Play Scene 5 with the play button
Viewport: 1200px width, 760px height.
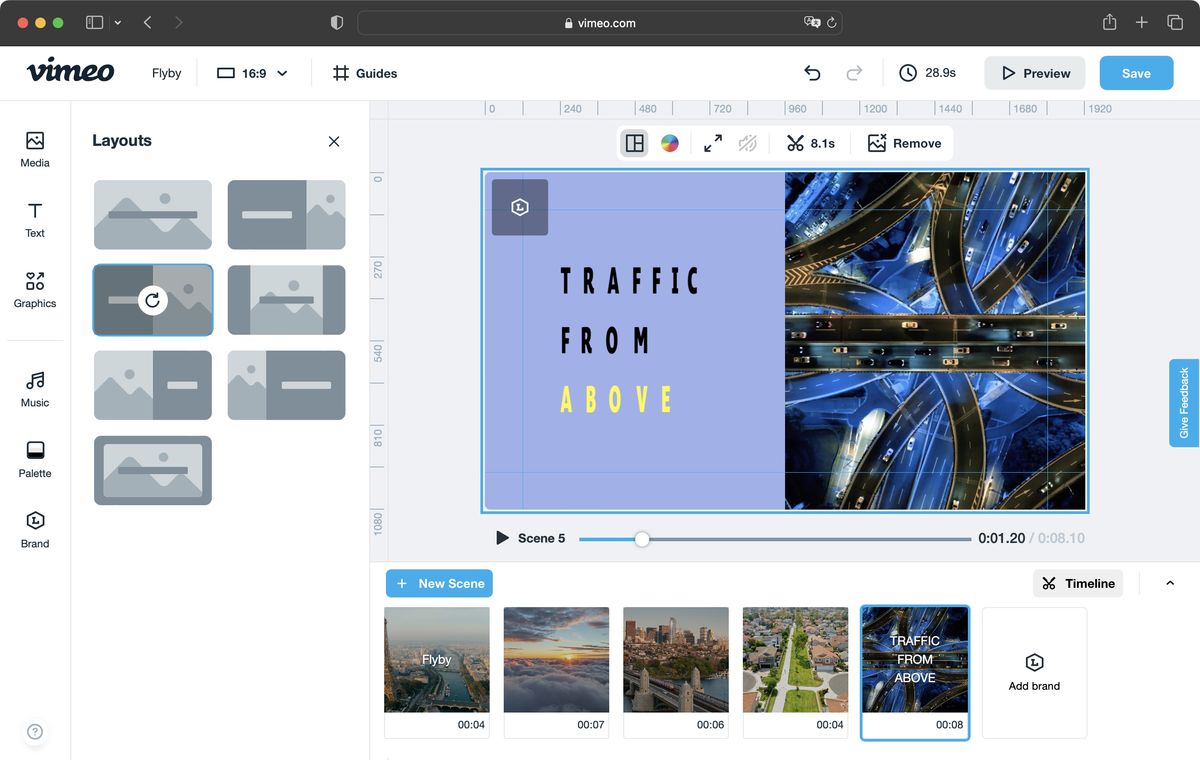[x=502, y=537]
